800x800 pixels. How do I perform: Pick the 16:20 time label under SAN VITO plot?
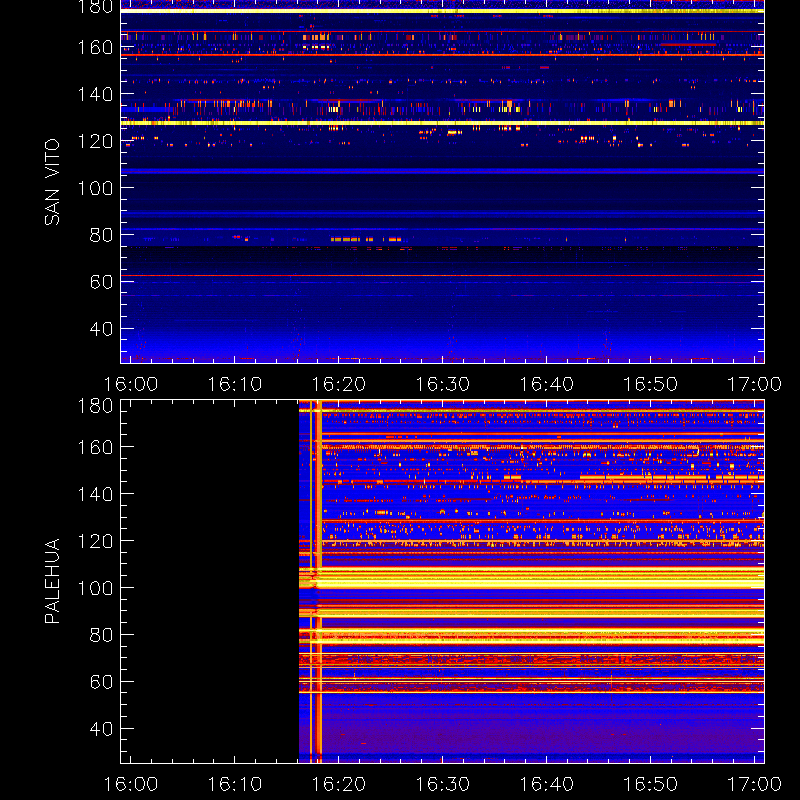click(339, 384)
